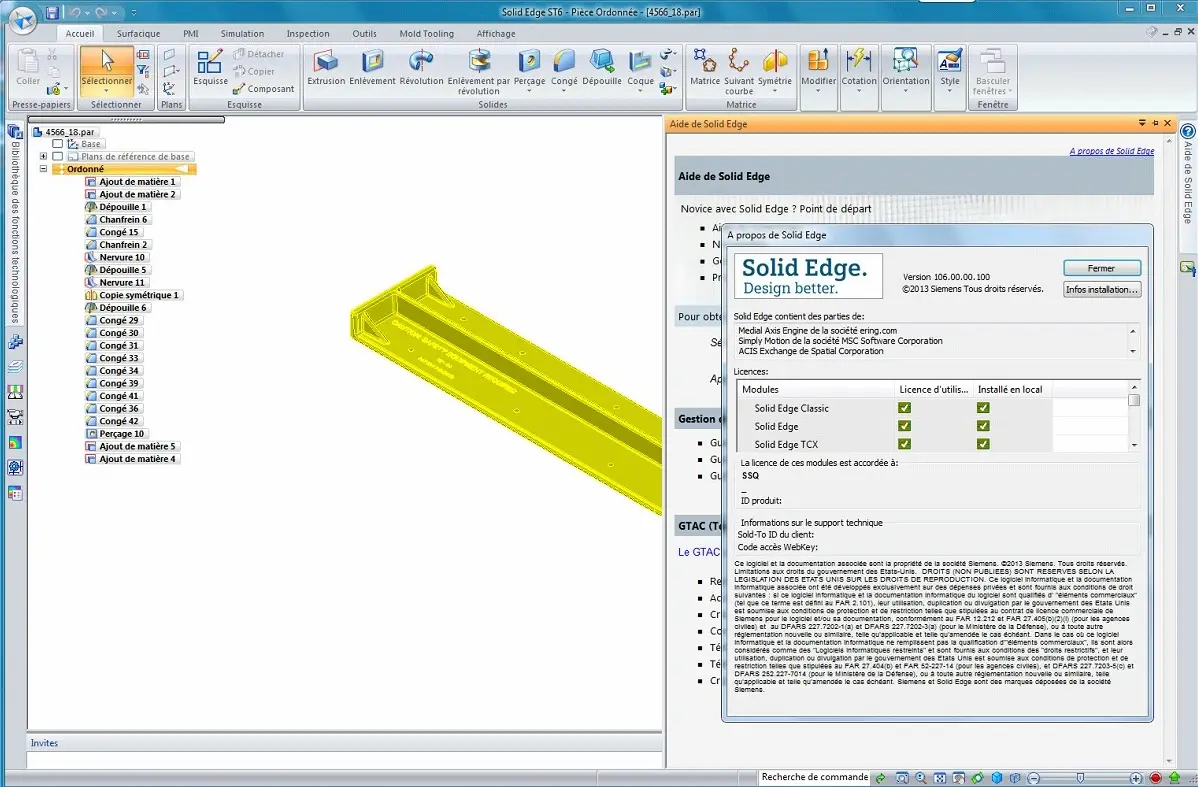Toggle Plans de référence de base checkbox
1198x787 pixels.
coord(57,156)
